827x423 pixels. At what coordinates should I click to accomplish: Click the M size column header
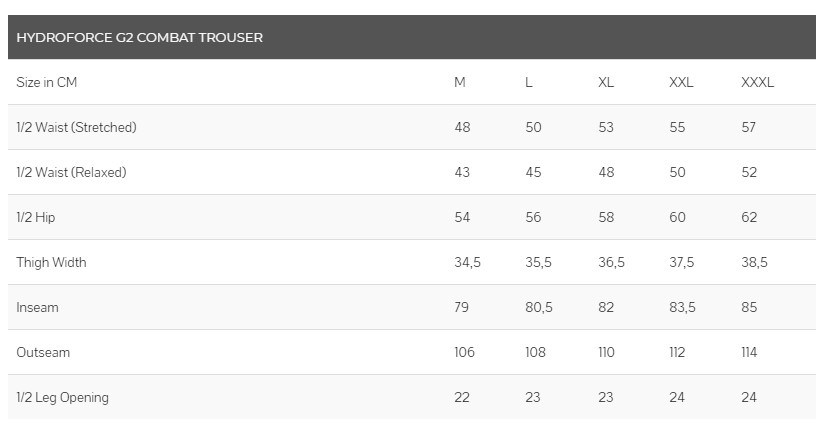click(x=460, y=82)
